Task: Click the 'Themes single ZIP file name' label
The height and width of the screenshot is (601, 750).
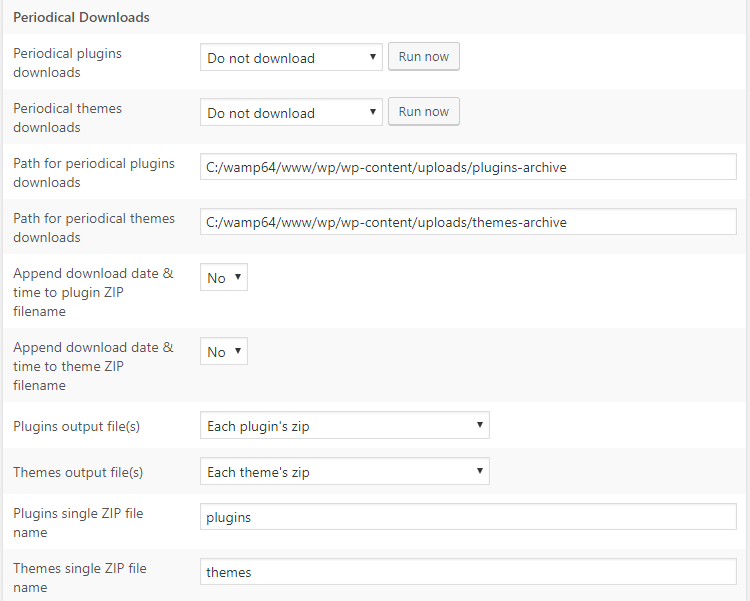Action: (x=80, y=578)
